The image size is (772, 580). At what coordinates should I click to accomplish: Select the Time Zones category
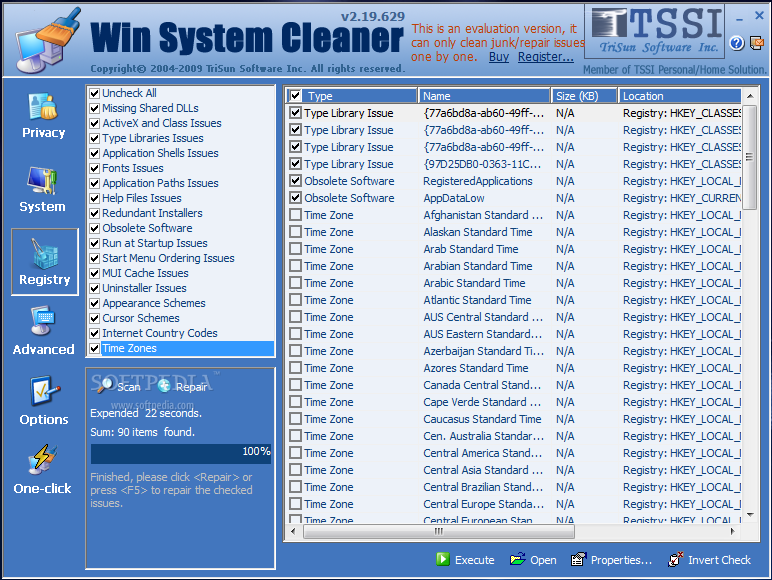point(129,348)
